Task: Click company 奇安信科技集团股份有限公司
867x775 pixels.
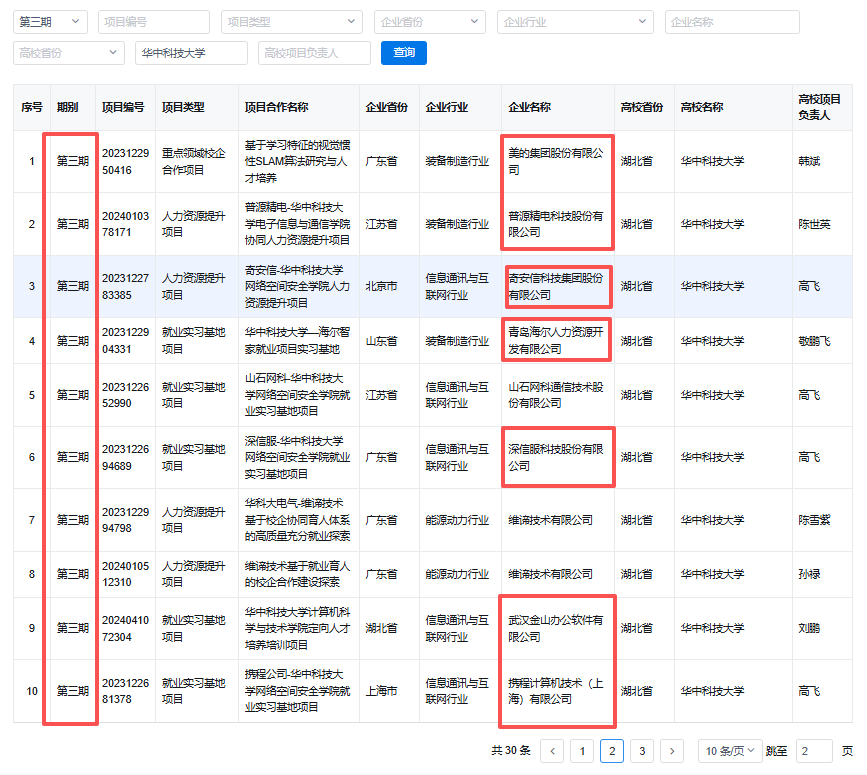Action: pyautogui.click(x=556, y=286)
